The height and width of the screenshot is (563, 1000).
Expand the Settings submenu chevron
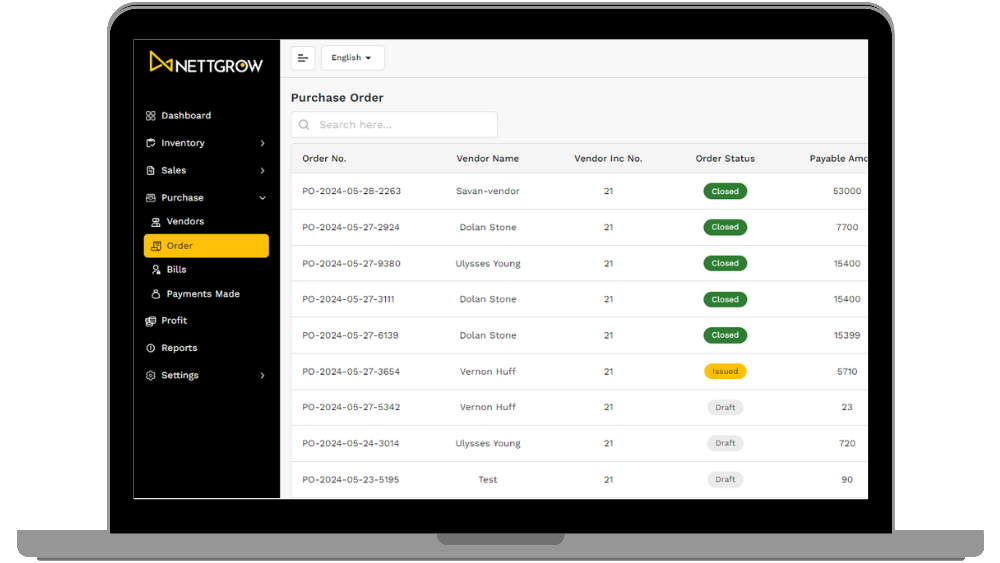pyautogui.click(x=263, y=376)
